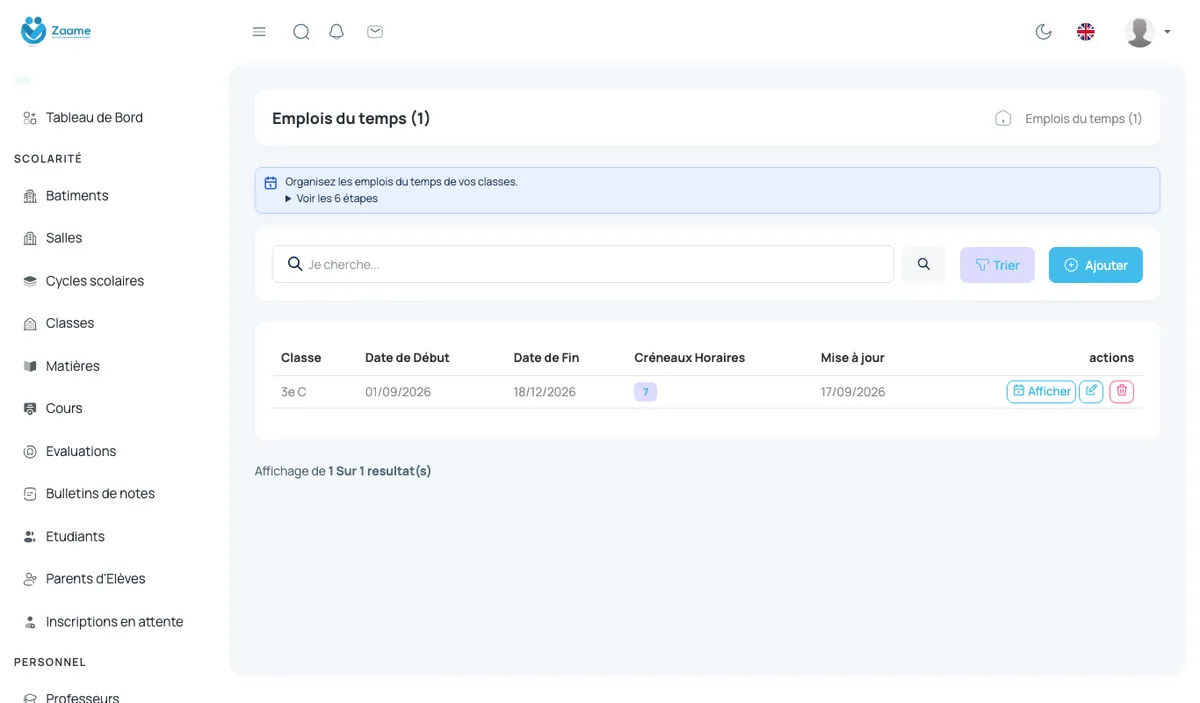Click the '01/09/2026' start date cell
Image resolution: width=1200 pixels, height=703 pixels.
click(x=398, y=392)
